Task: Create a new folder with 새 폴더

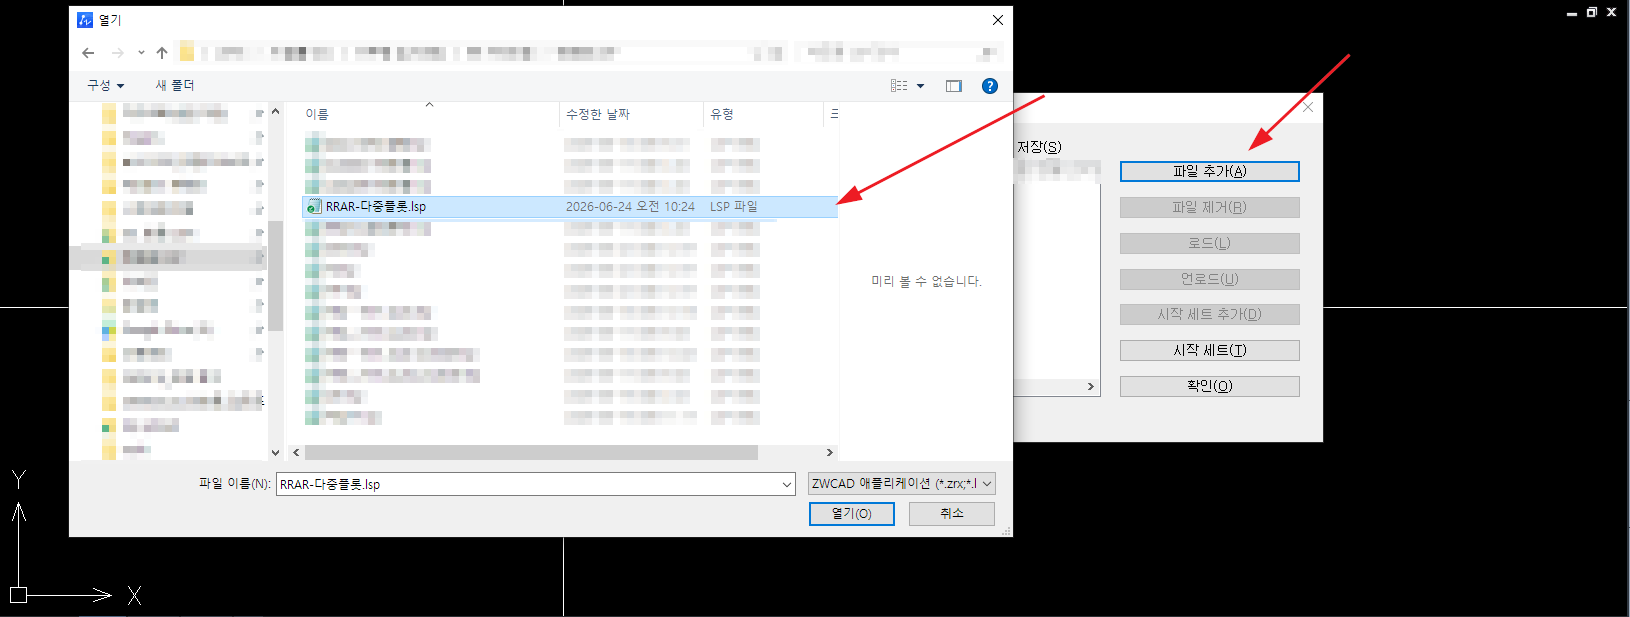Action: coord(175,86)
